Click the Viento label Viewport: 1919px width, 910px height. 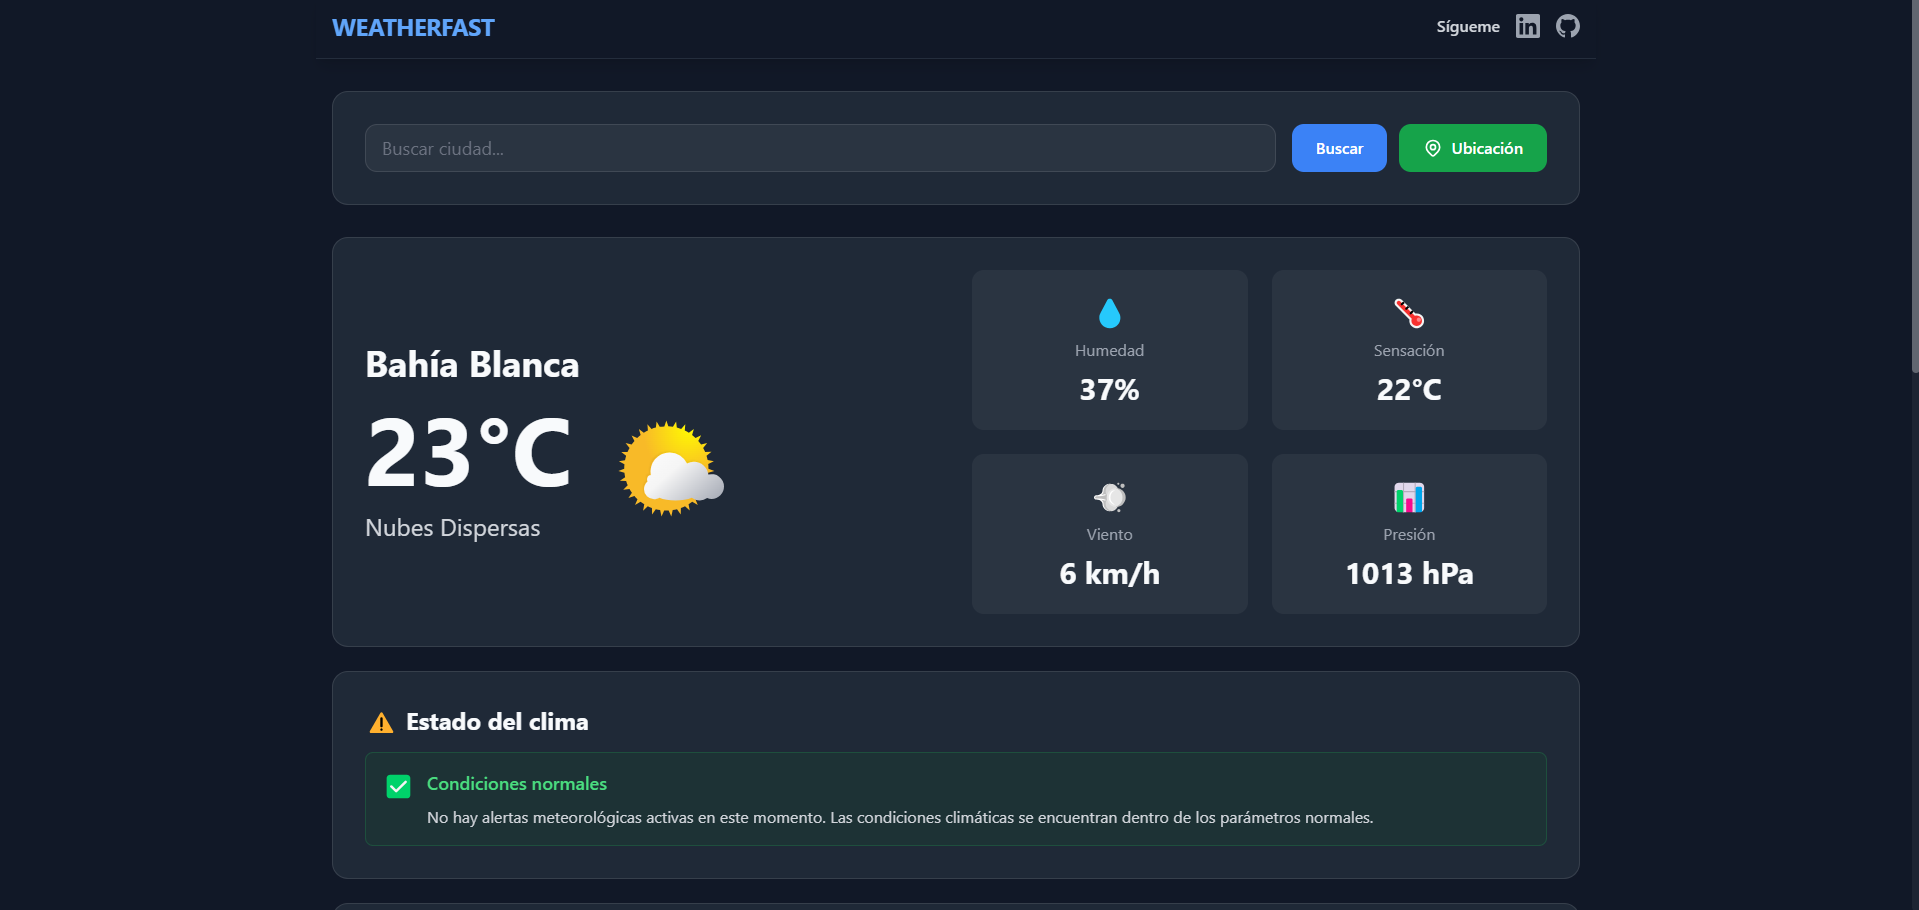tap(1109, 535)
